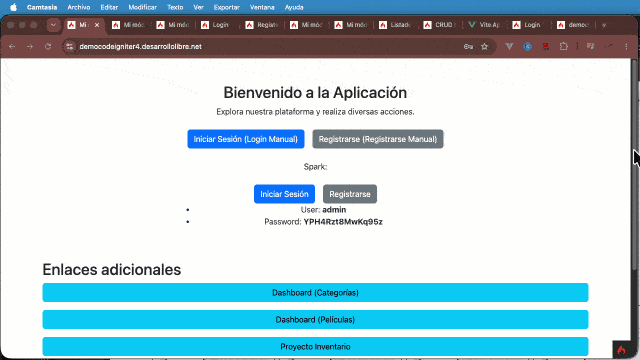Close the active browser tab
640x360 pixels.
pos(97,25)
